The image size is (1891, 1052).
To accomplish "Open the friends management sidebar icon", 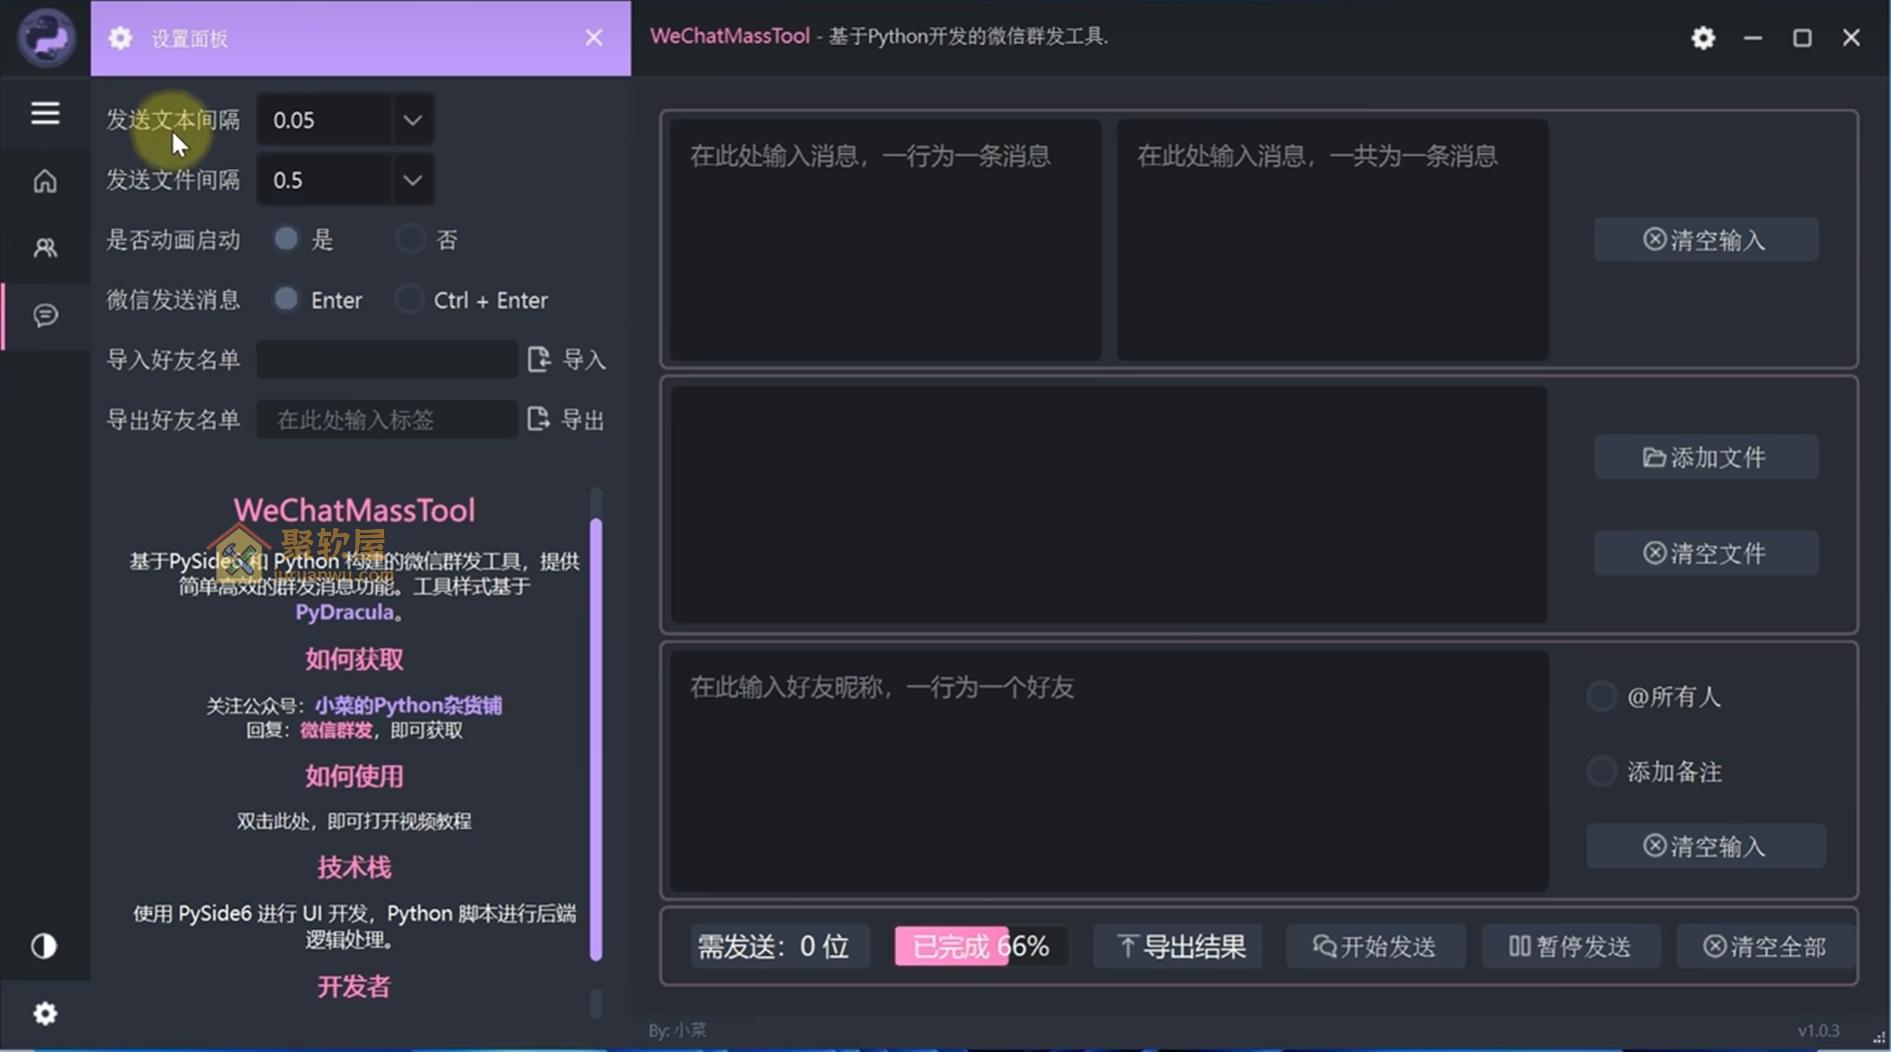I will [x=45, y=247].
